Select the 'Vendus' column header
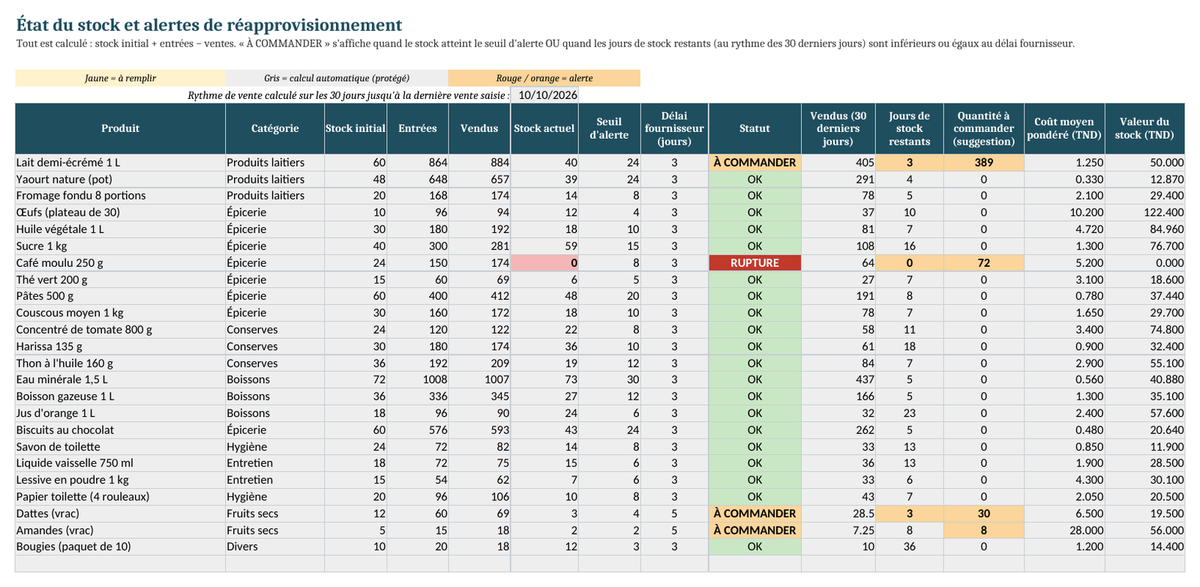Image resolution: width=1200 pixels, height=587 pixels. pos(480,128)
